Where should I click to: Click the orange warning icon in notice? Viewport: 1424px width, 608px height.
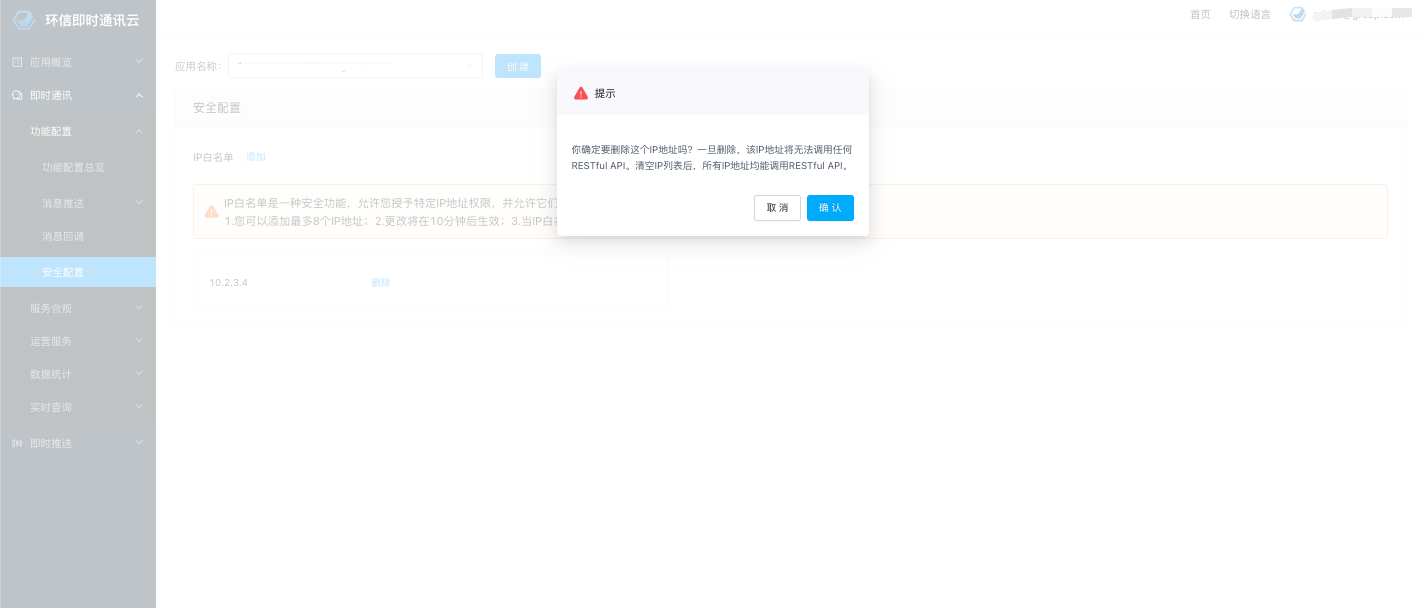211,212
